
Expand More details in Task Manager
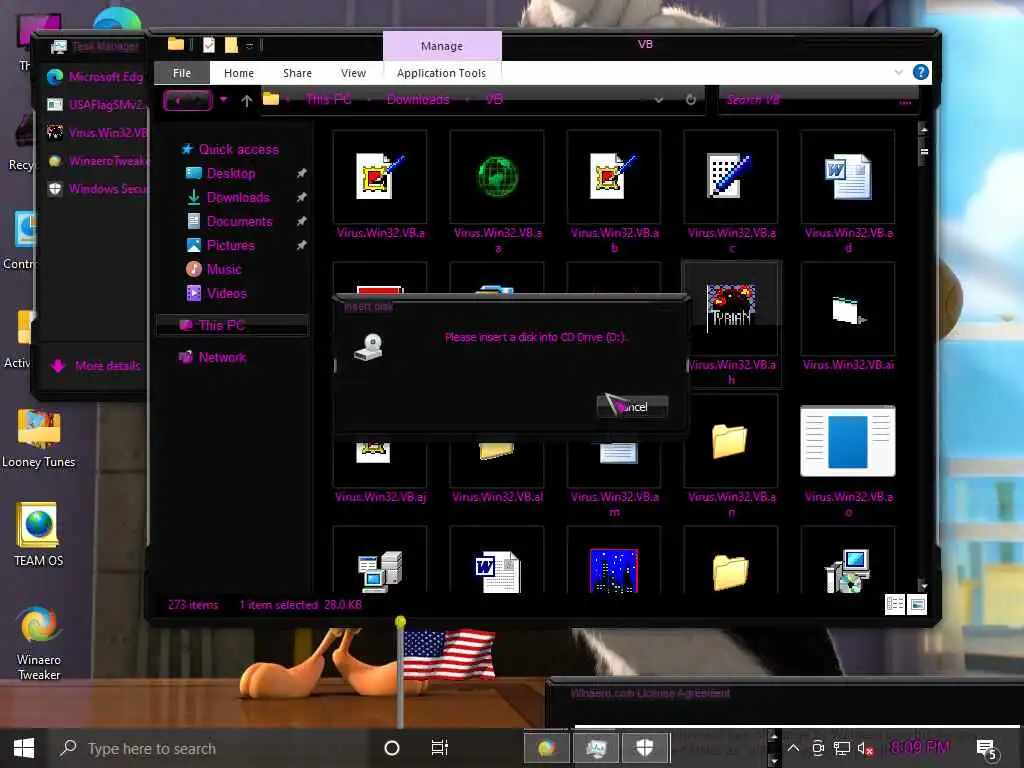[96, 366]
